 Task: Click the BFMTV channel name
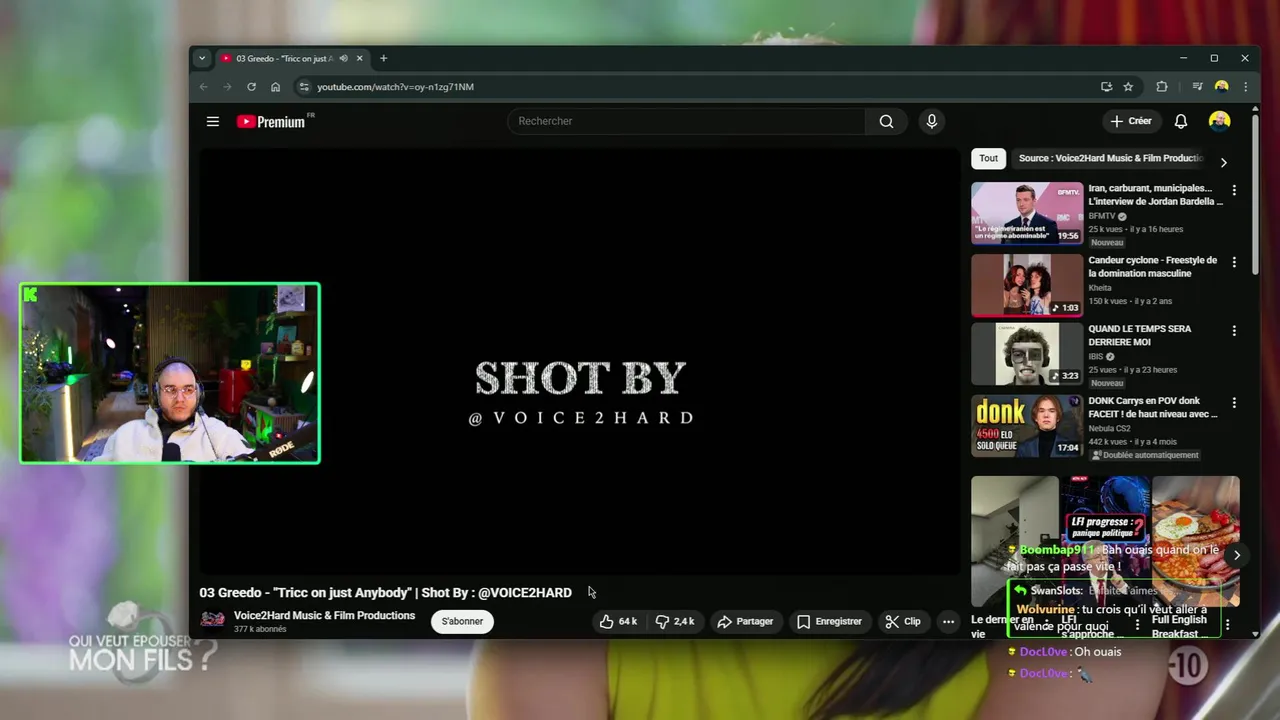1102,216
